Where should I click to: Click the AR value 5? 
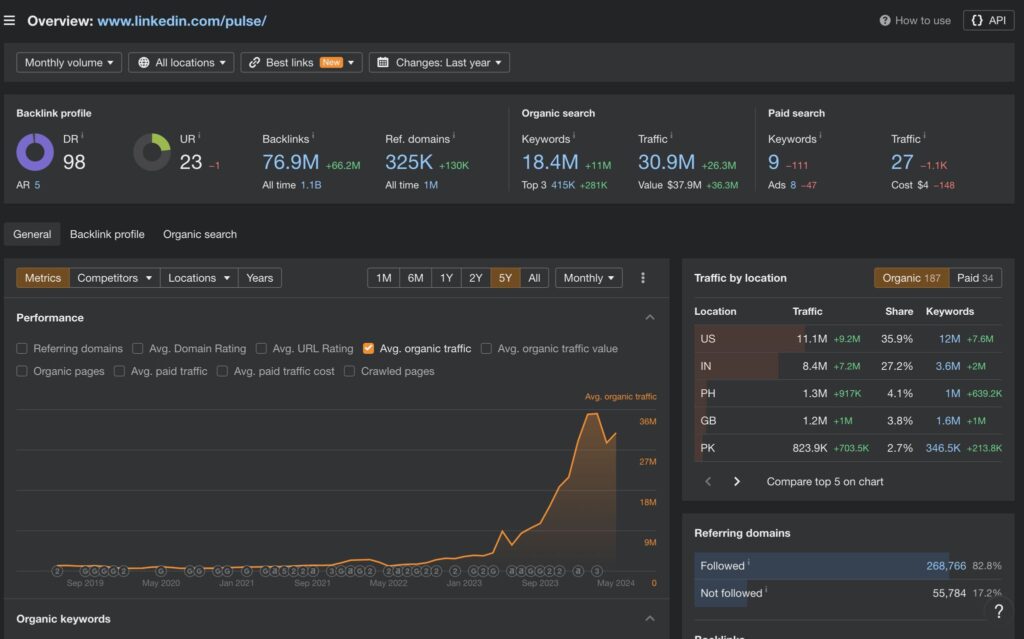(37, 185)
